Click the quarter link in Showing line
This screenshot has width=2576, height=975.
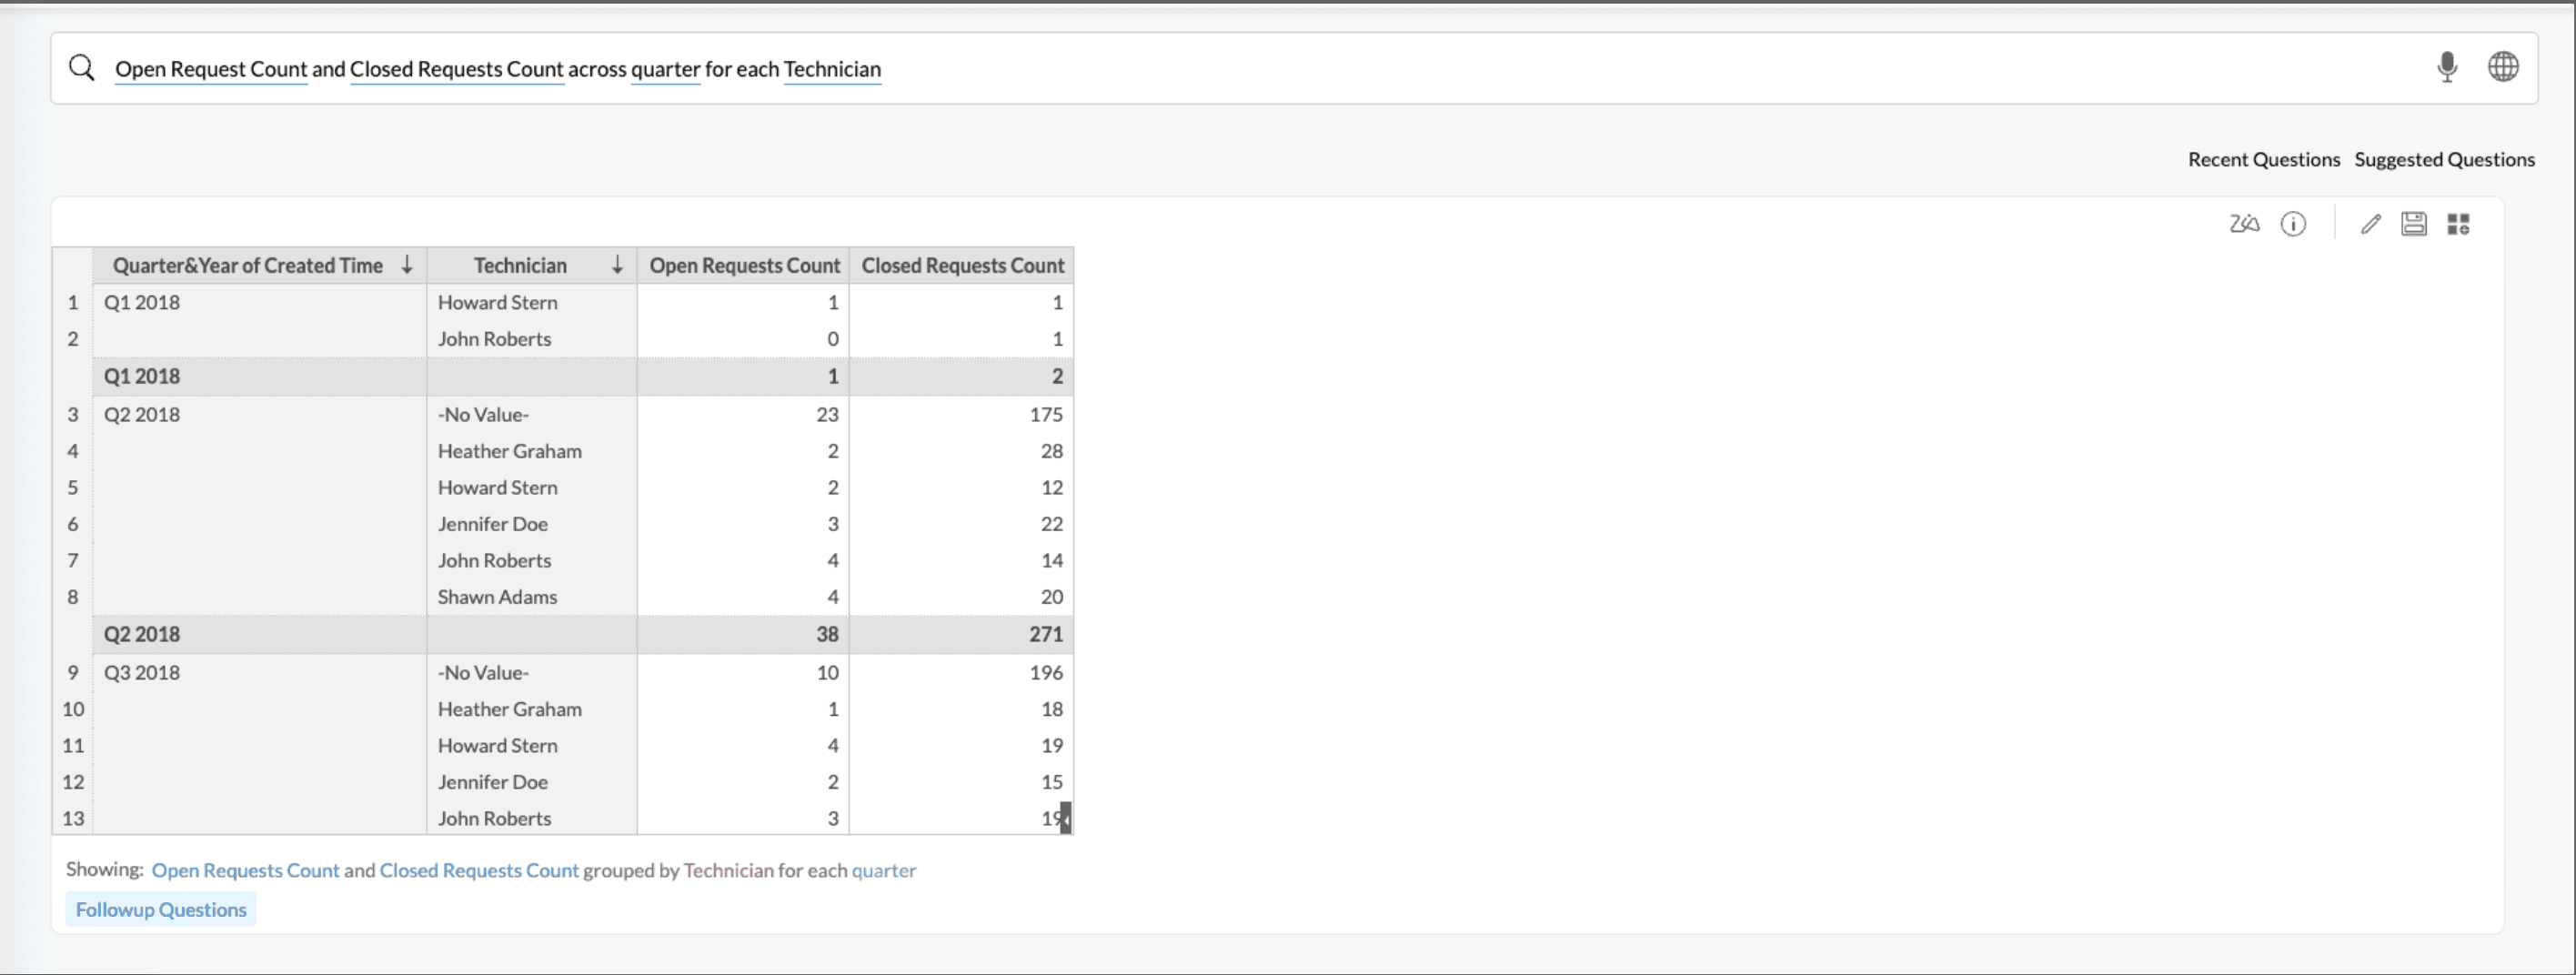(x=883, y=870)
